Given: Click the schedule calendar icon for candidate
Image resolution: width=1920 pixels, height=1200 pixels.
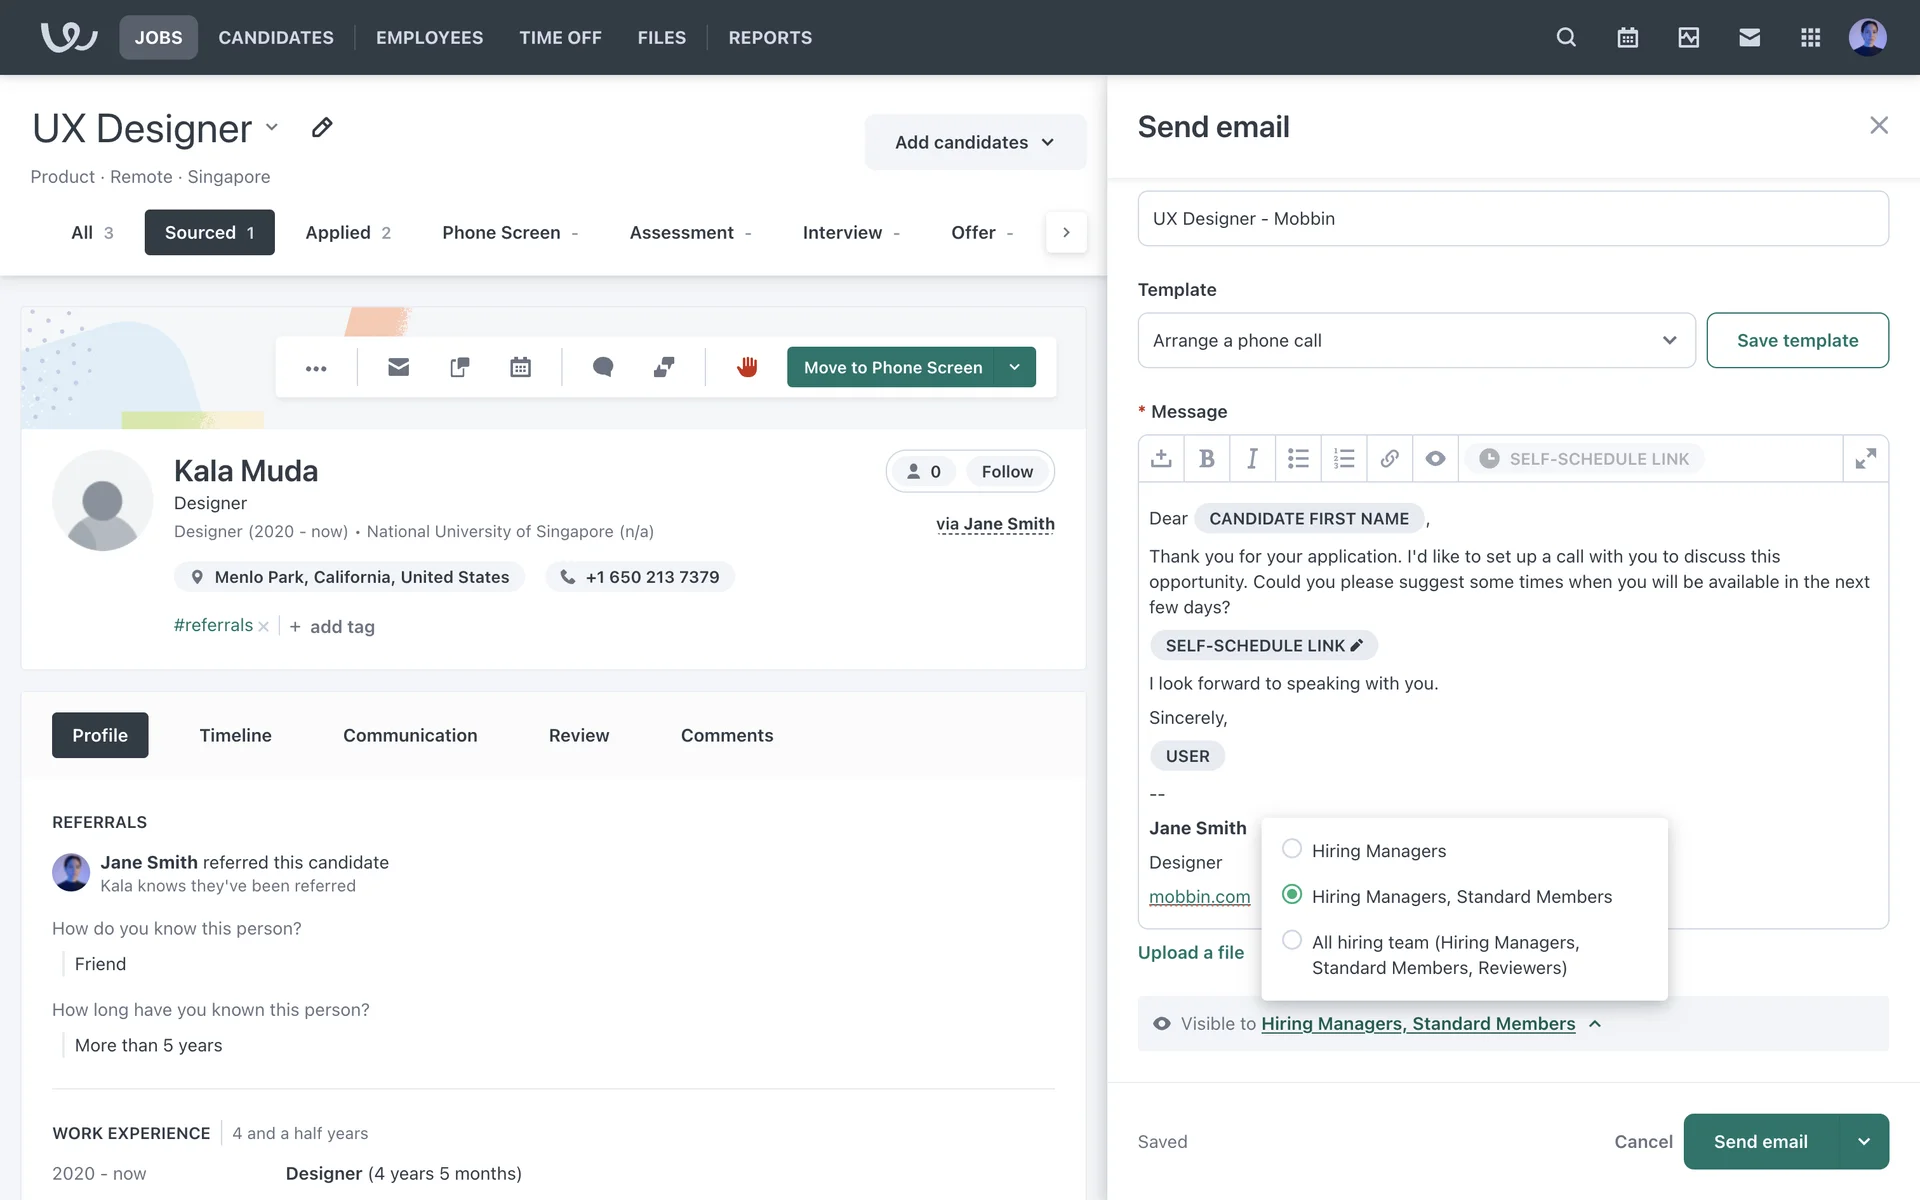Looking at the screenshot, I should click(x=520, y=367).
